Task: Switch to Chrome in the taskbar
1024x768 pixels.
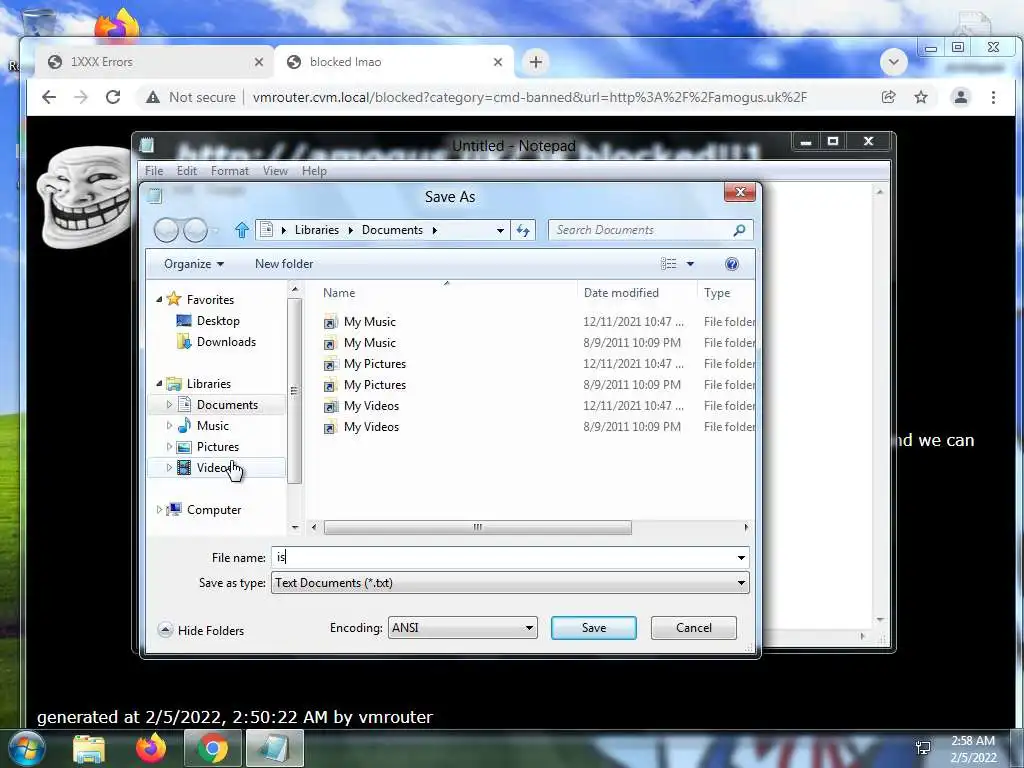Action: click(212, 748)
